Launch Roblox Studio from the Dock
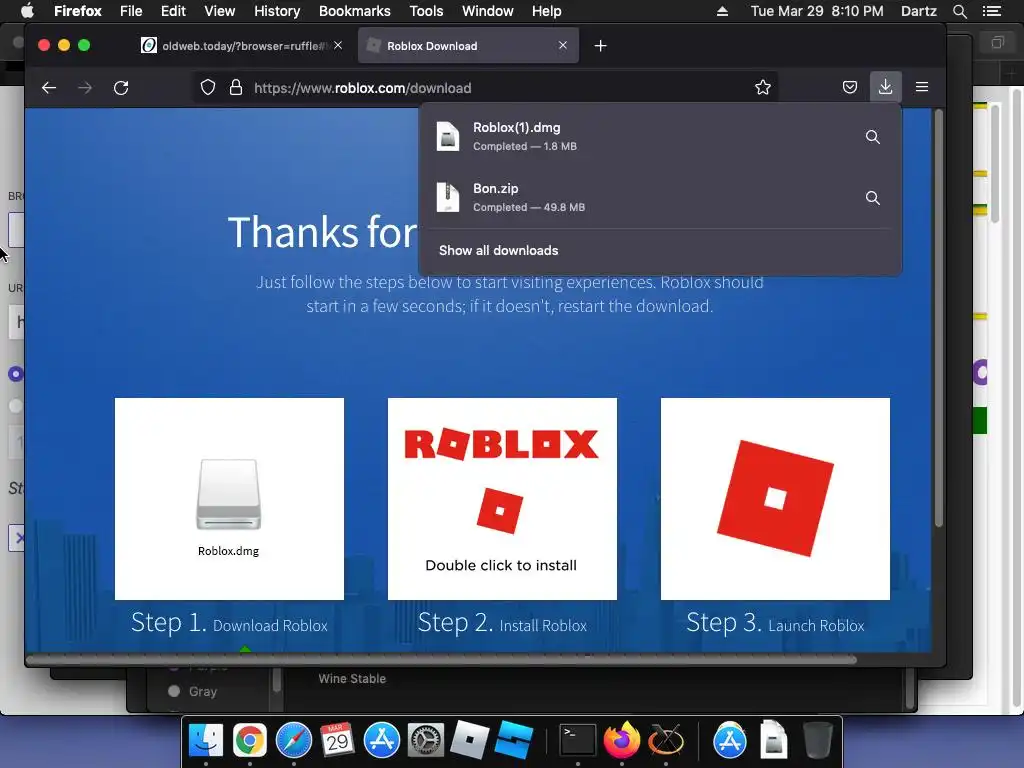This screenshot has width=1024, height=768. click(514, 740)
